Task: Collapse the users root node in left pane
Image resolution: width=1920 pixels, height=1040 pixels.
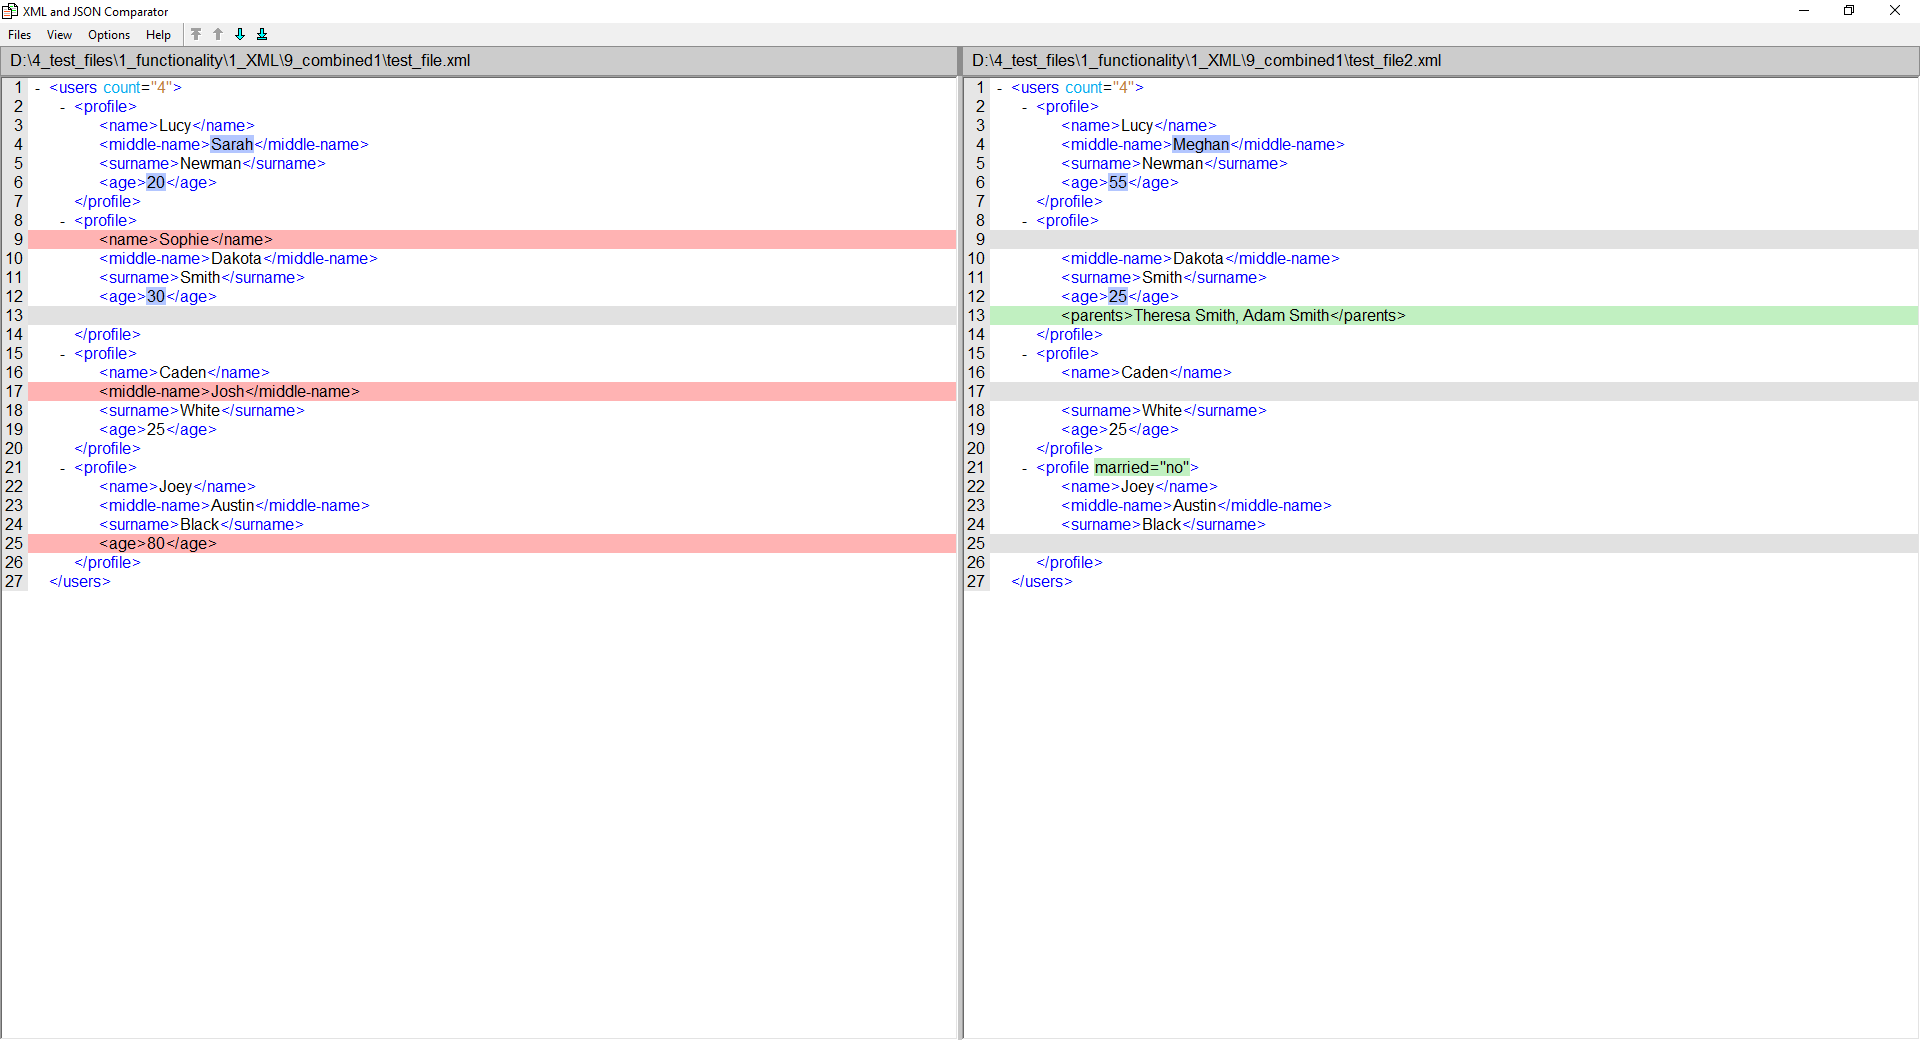Action: (x=38, y=88)
